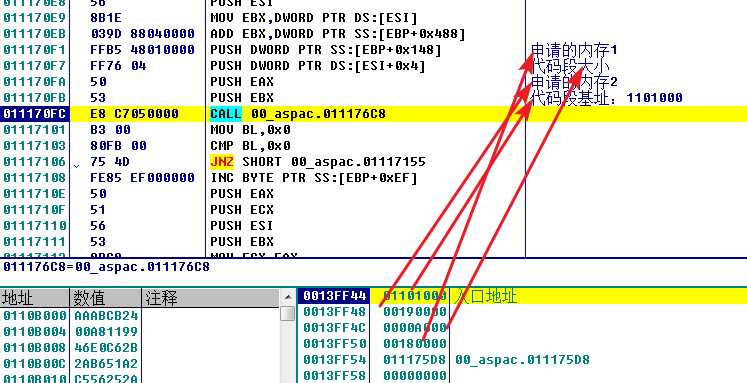This screenshot has width=747, height=383.
Task: Click address 011170E9 in disassembly
Action: tap(34, 18)
